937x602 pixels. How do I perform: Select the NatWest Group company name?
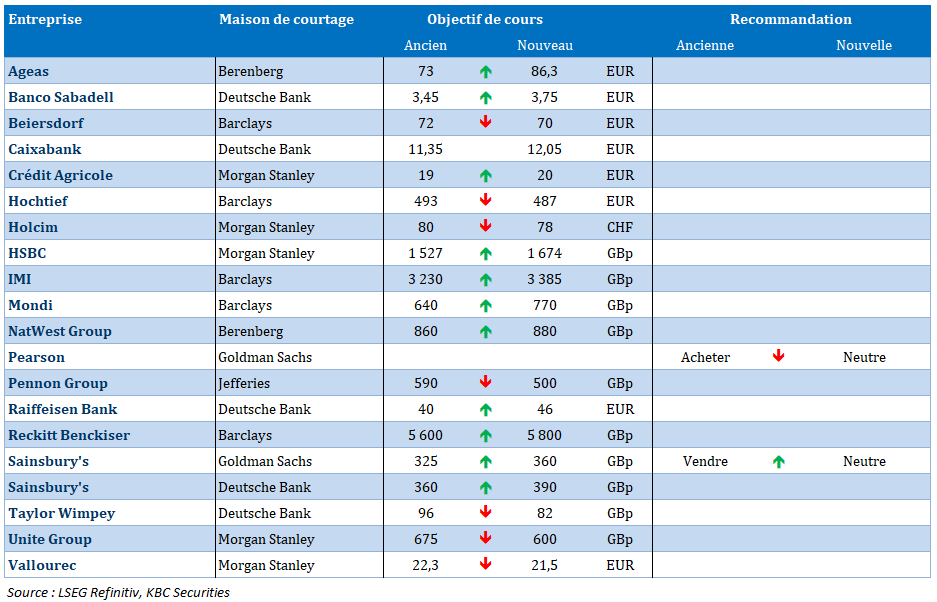point(60,332)
